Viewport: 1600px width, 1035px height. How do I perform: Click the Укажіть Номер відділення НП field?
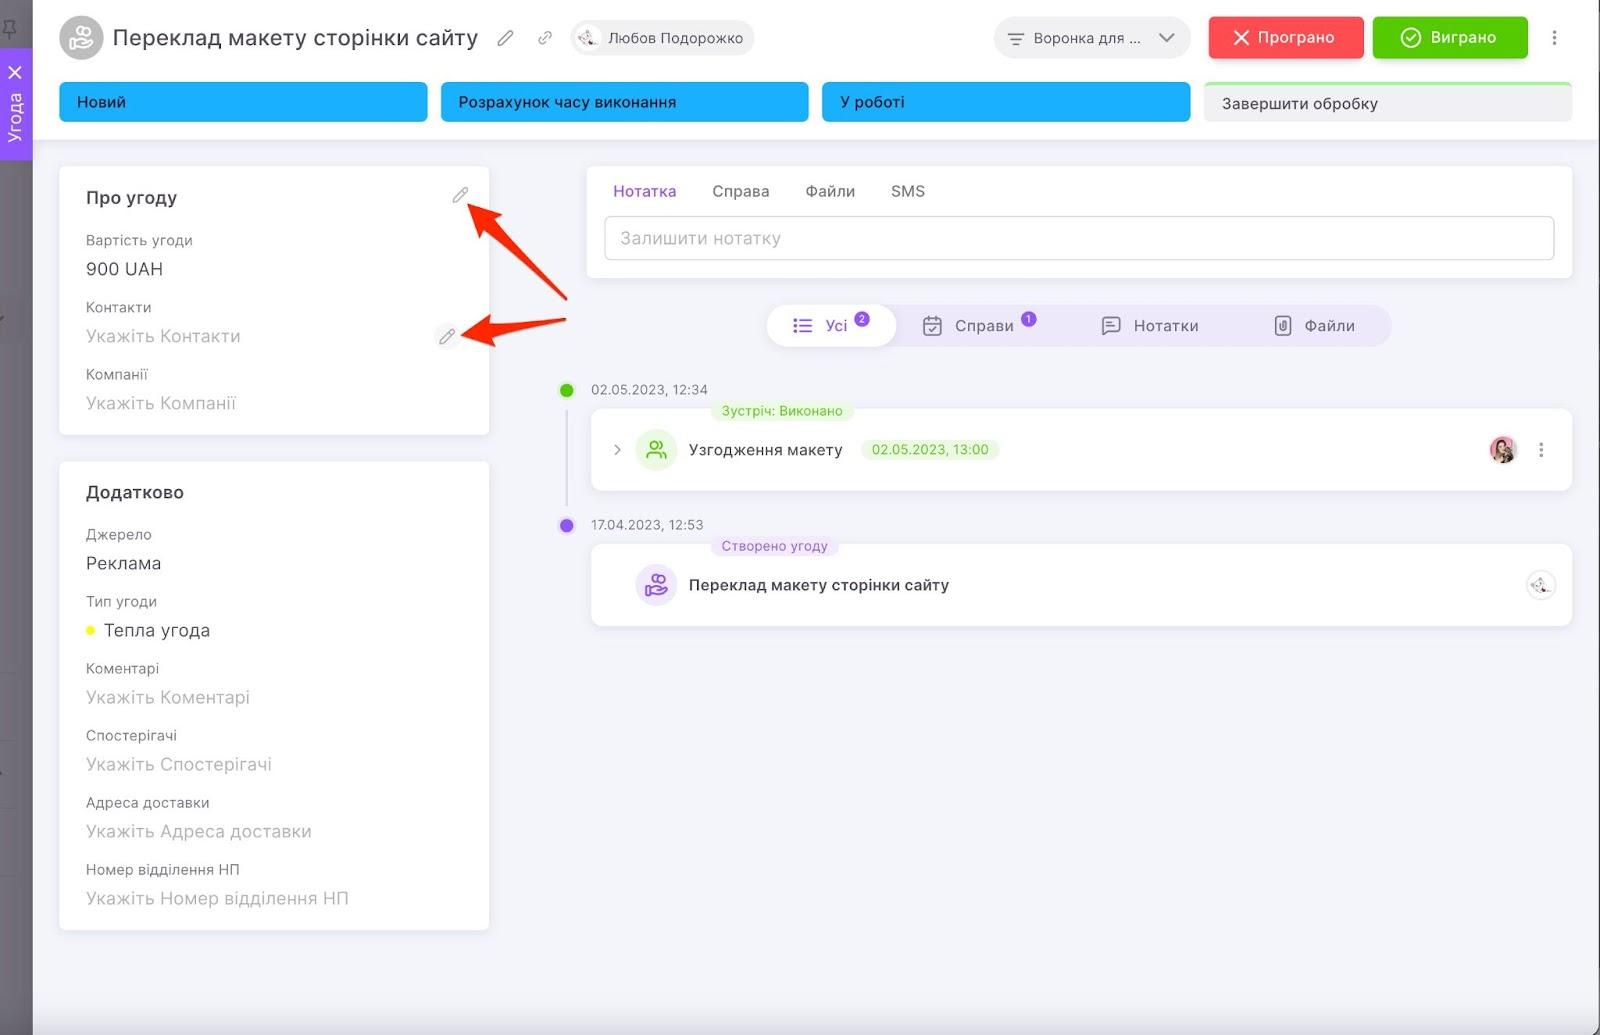pos(217,898)
